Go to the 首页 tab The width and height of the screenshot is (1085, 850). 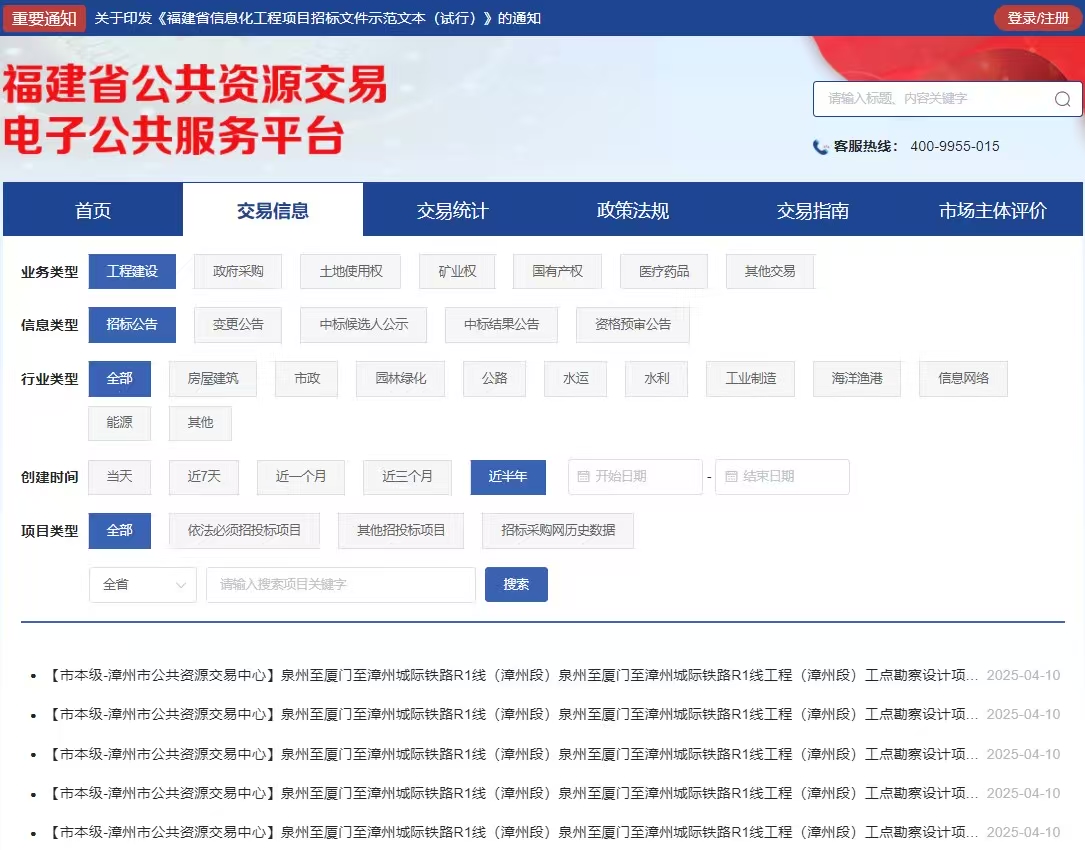coord(93,211)
